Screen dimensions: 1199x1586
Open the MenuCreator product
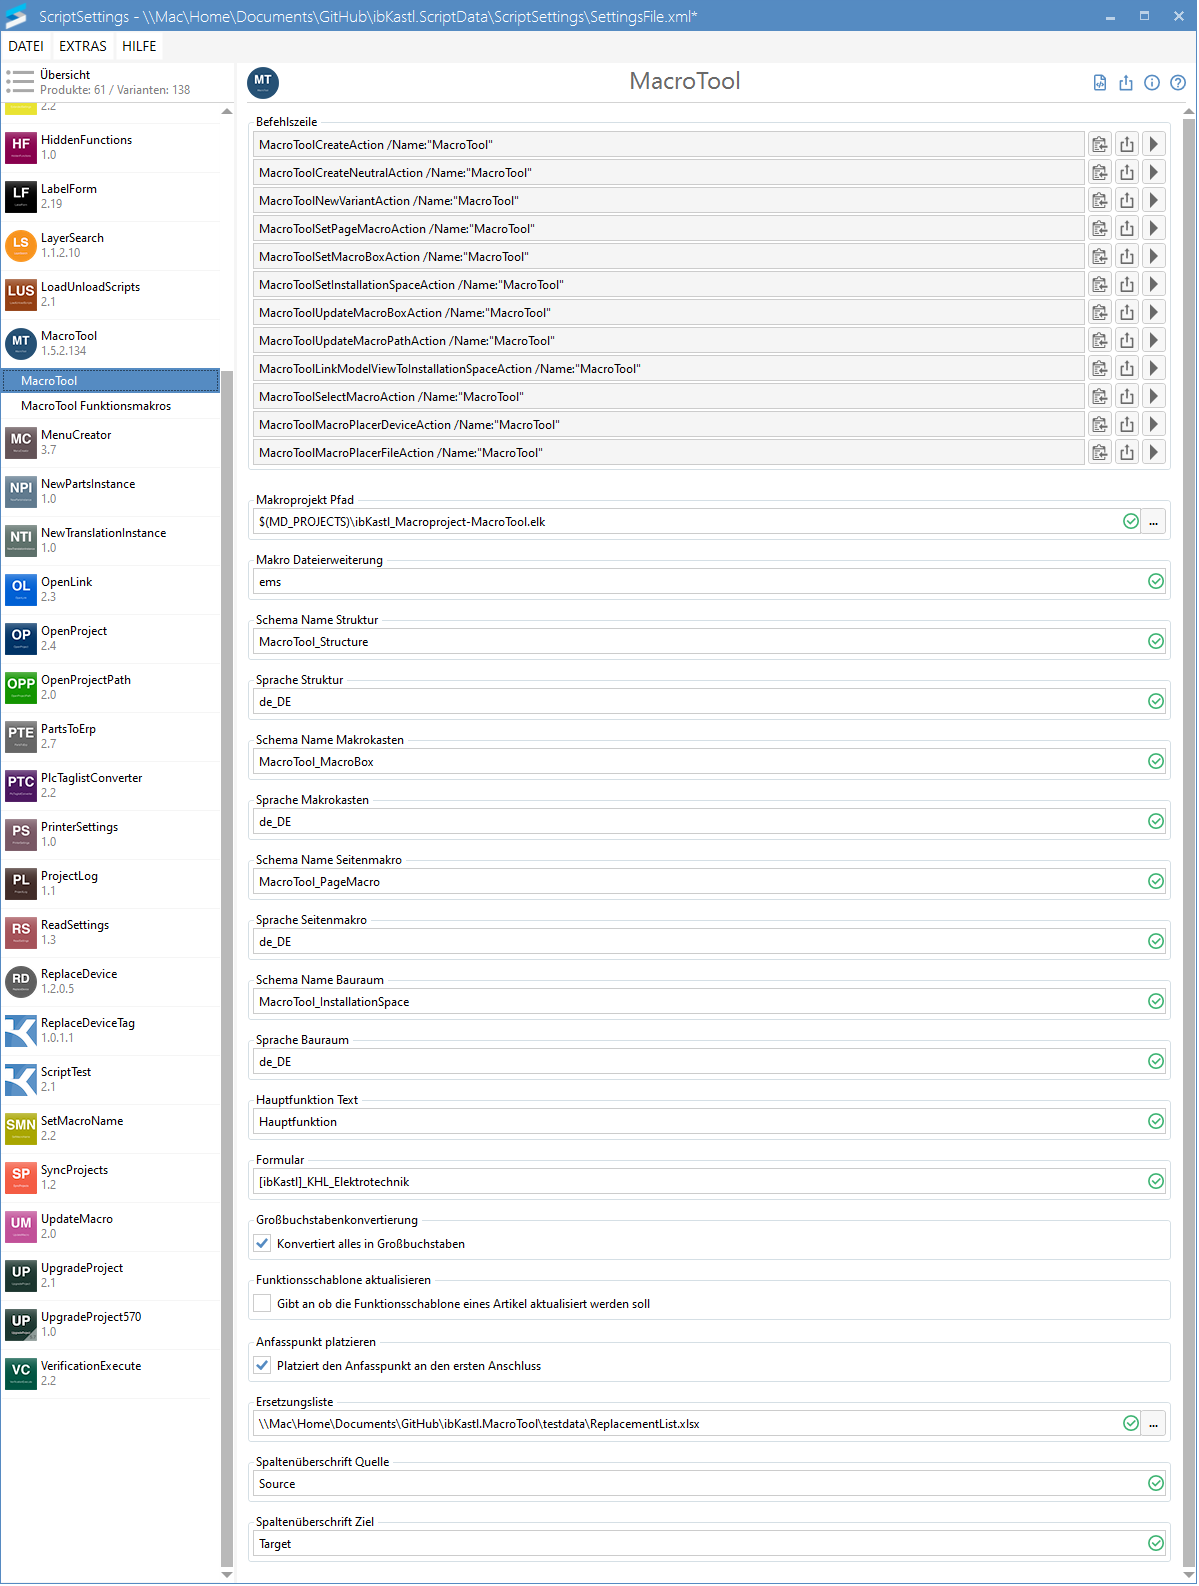click(110, 443)
